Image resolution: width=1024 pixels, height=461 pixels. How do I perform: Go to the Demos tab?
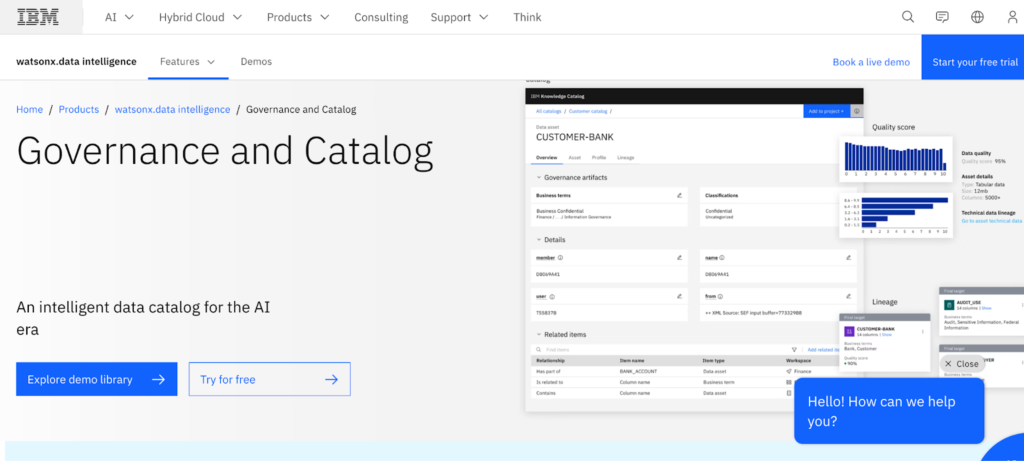(256, 62)
